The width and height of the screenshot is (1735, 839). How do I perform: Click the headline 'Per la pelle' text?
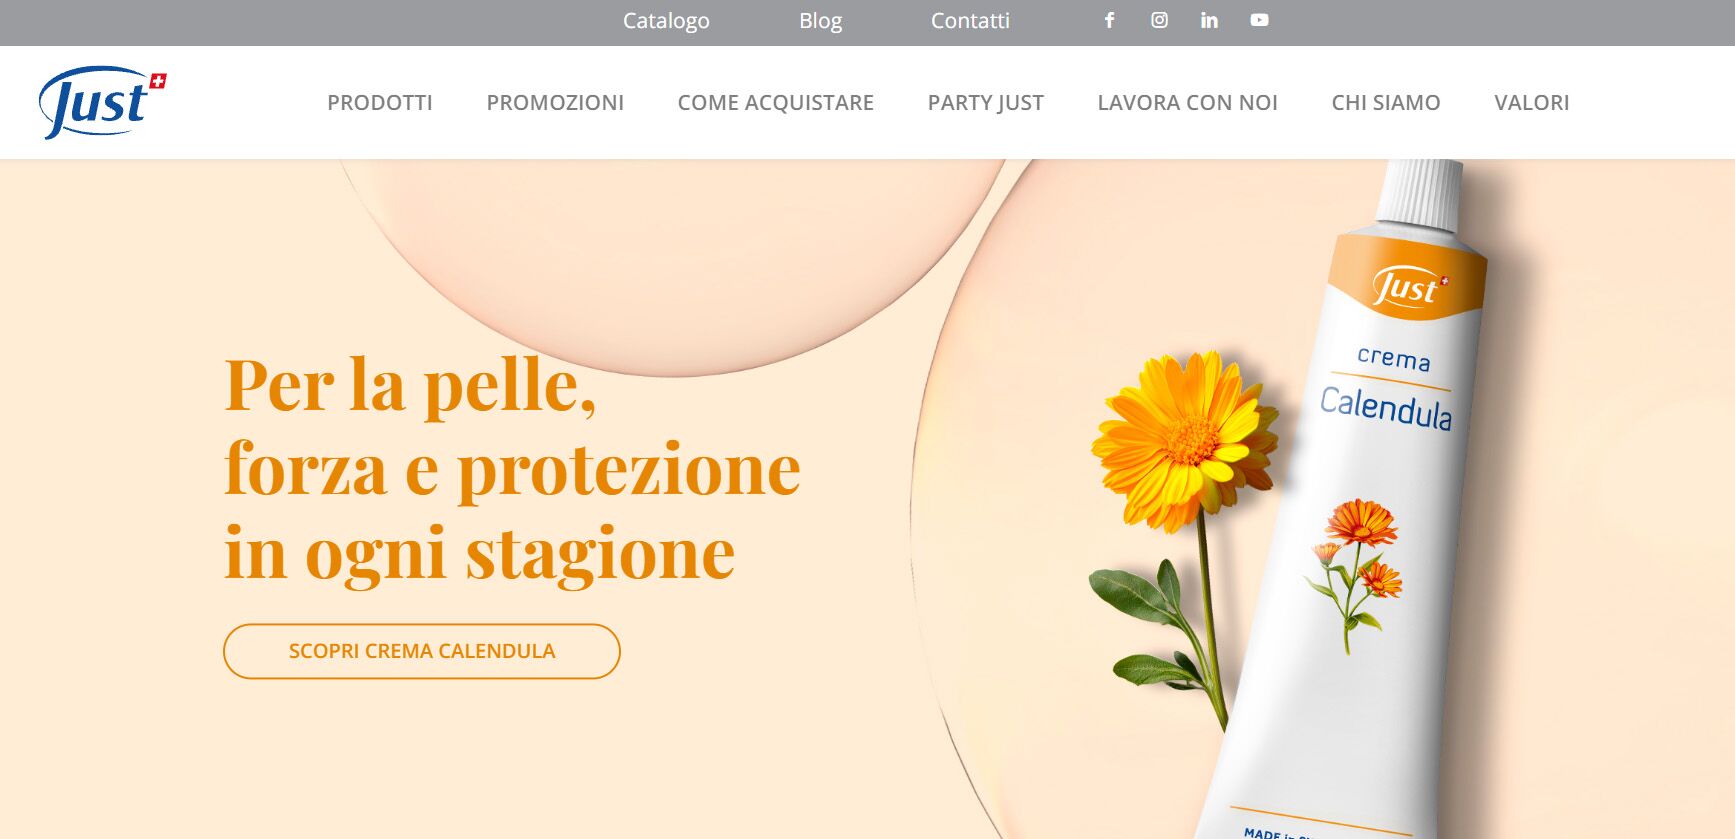(410, 385)
